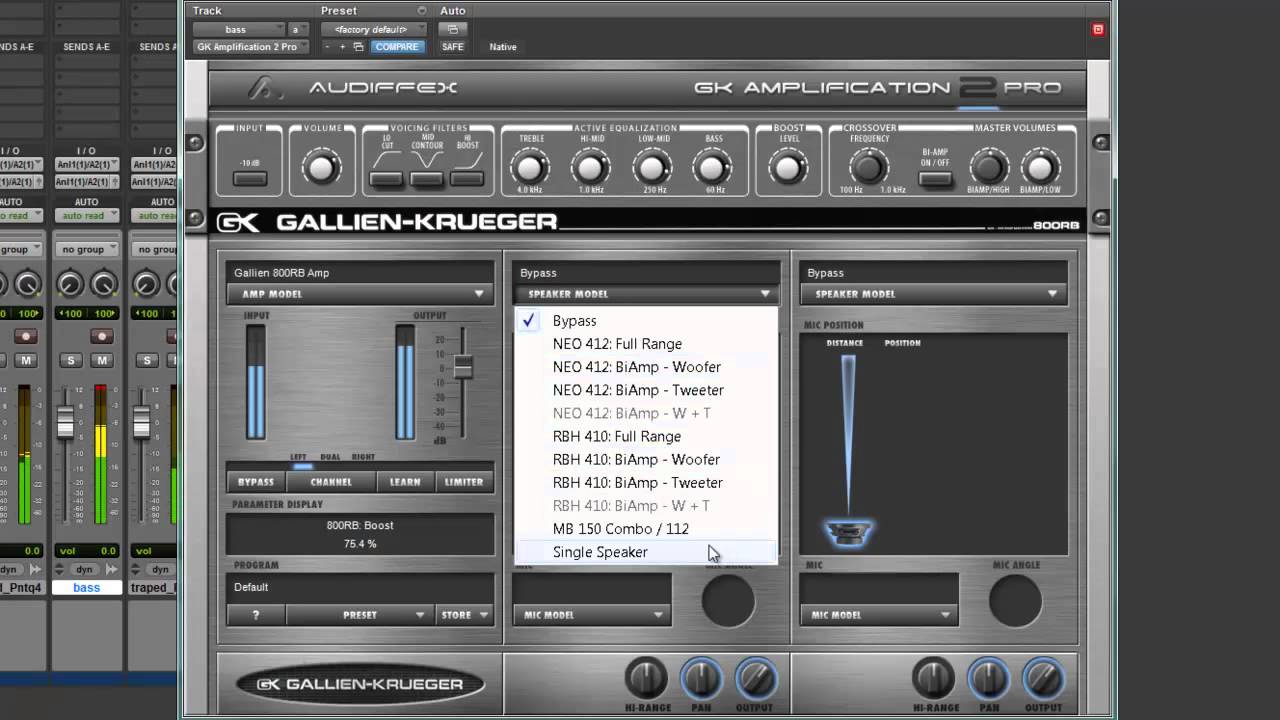Click the bass track record enable button
This screenshot has width=1280, height=720.
101,337
